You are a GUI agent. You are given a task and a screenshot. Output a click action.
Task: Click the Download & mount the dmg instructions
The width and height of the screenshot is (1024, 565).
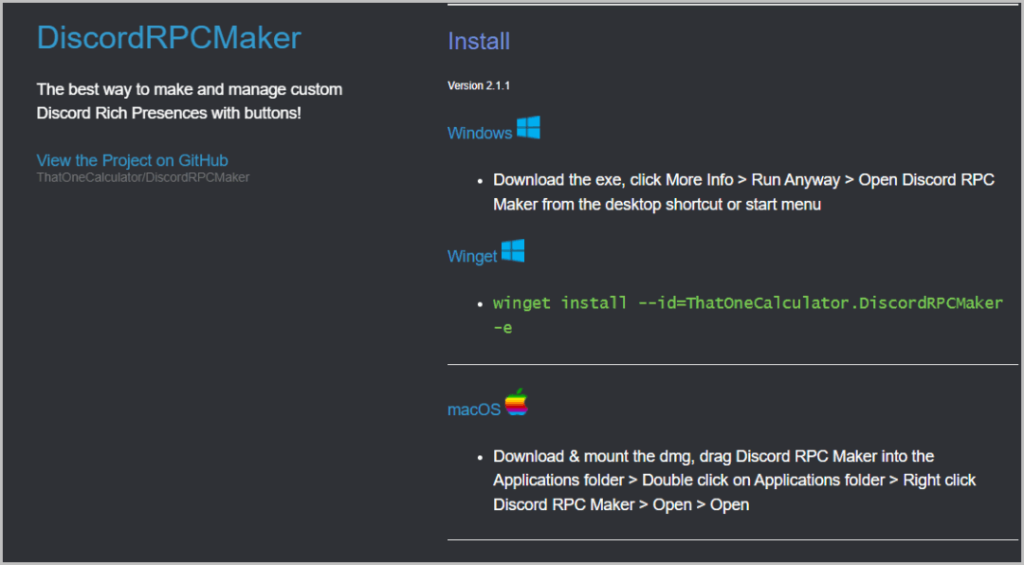(735, 480)
